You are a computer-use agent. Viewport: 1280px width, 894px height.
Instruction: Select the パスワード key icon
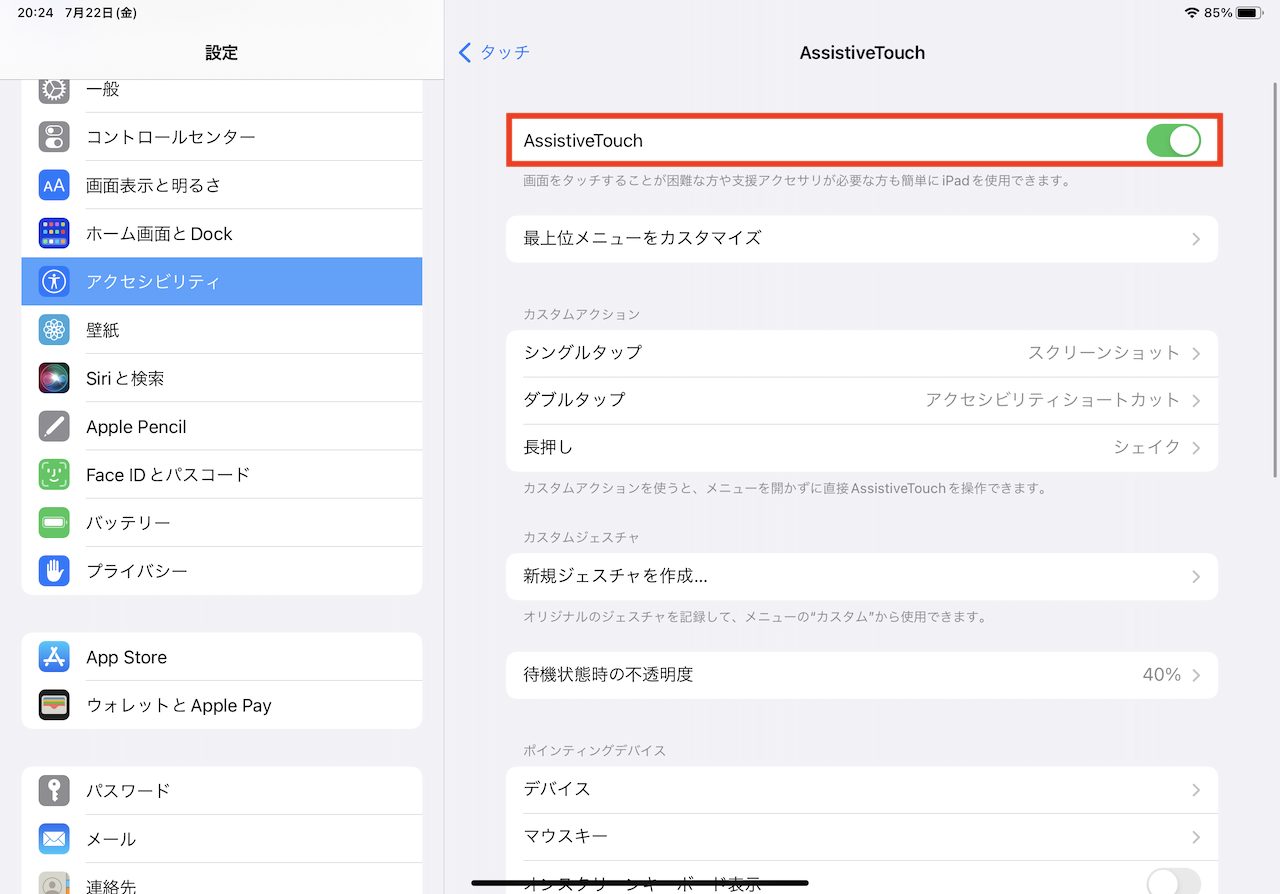tap(54, 790)
